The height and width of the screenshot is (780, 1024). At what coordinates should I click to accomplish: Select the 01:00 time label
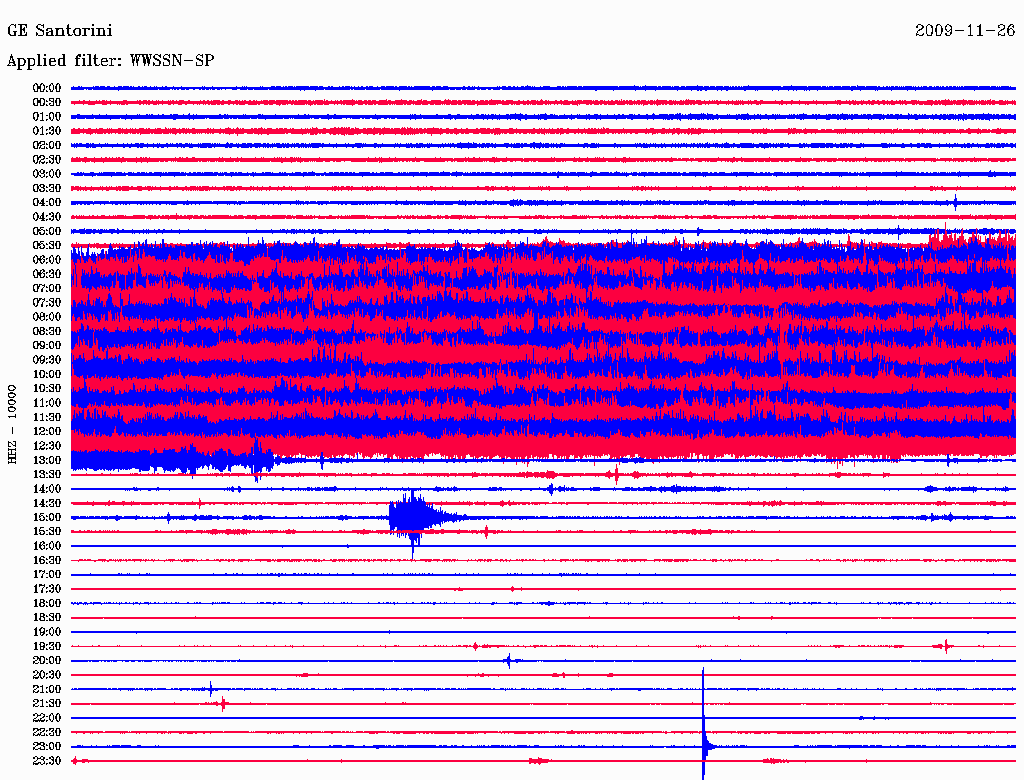(x=47, y=117)
